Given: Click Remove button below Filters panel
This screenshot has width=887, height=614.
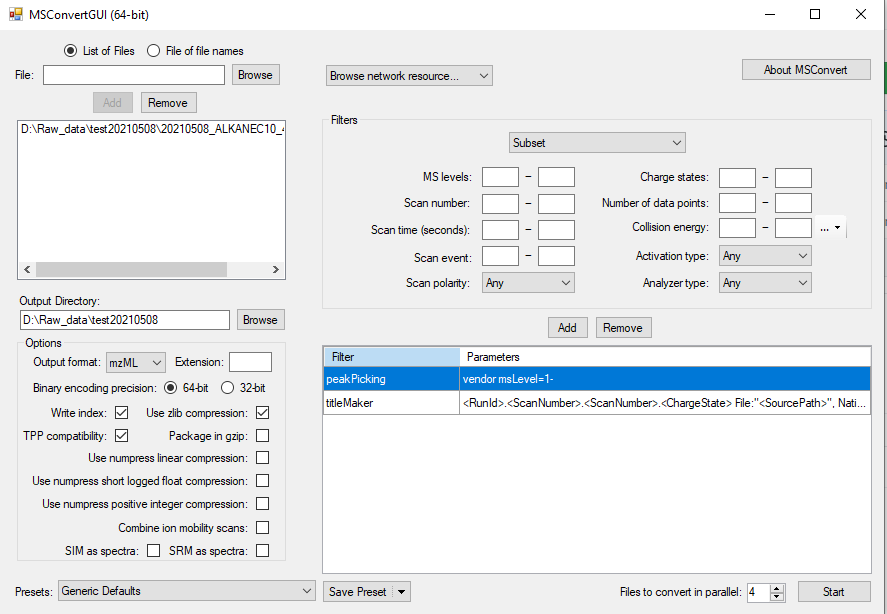Looking at the screenshot, I should [623, 328].
